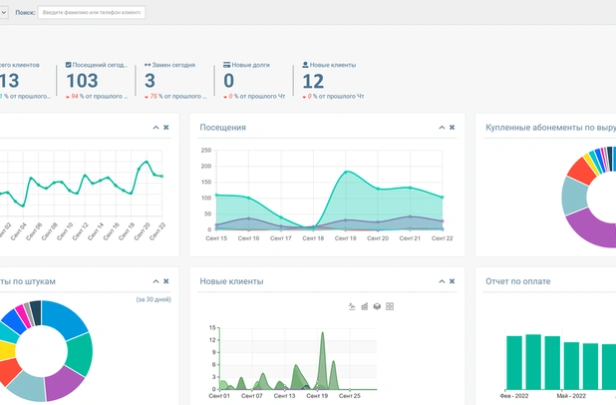The height and width of the screenshot is (405, 616).
Task: Close the 'по штукам' donut chart panel
Action: (167, 282)
